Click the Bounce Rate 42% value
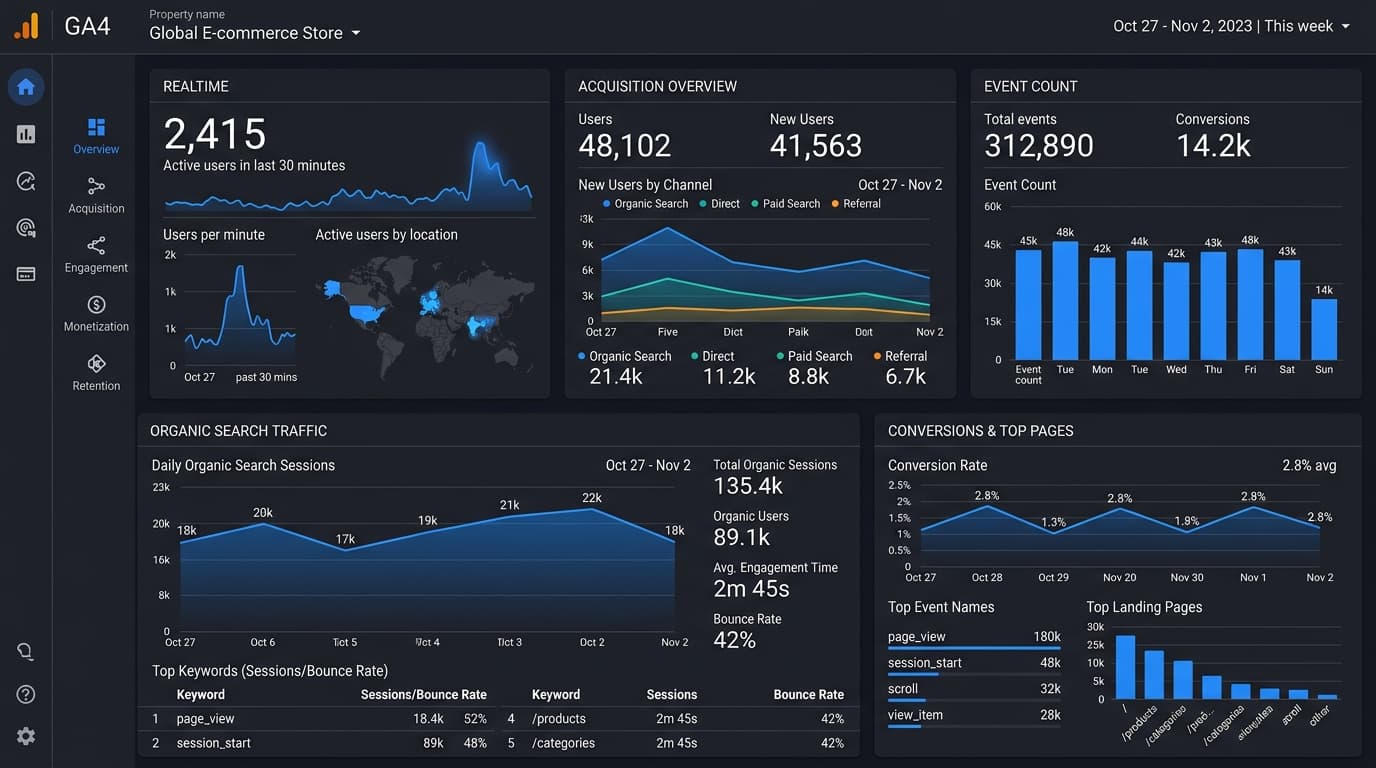 point(734,640)
